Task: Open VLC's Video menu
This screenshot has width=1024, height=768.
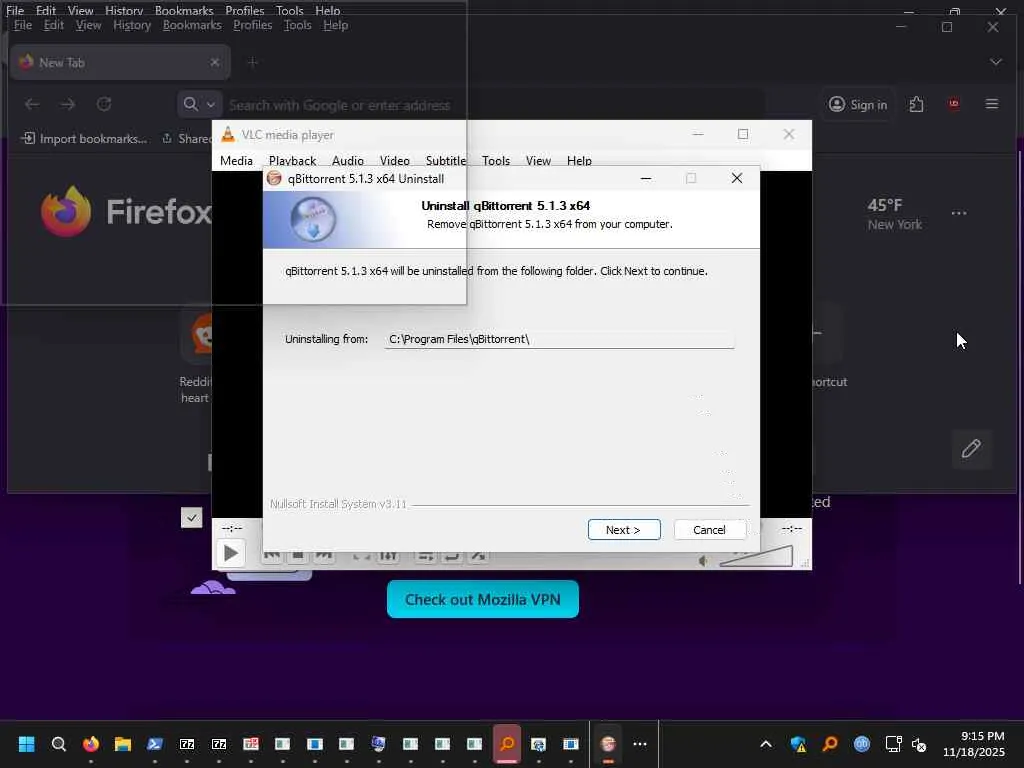Action: pyautogui.click(x=394, y=161)
